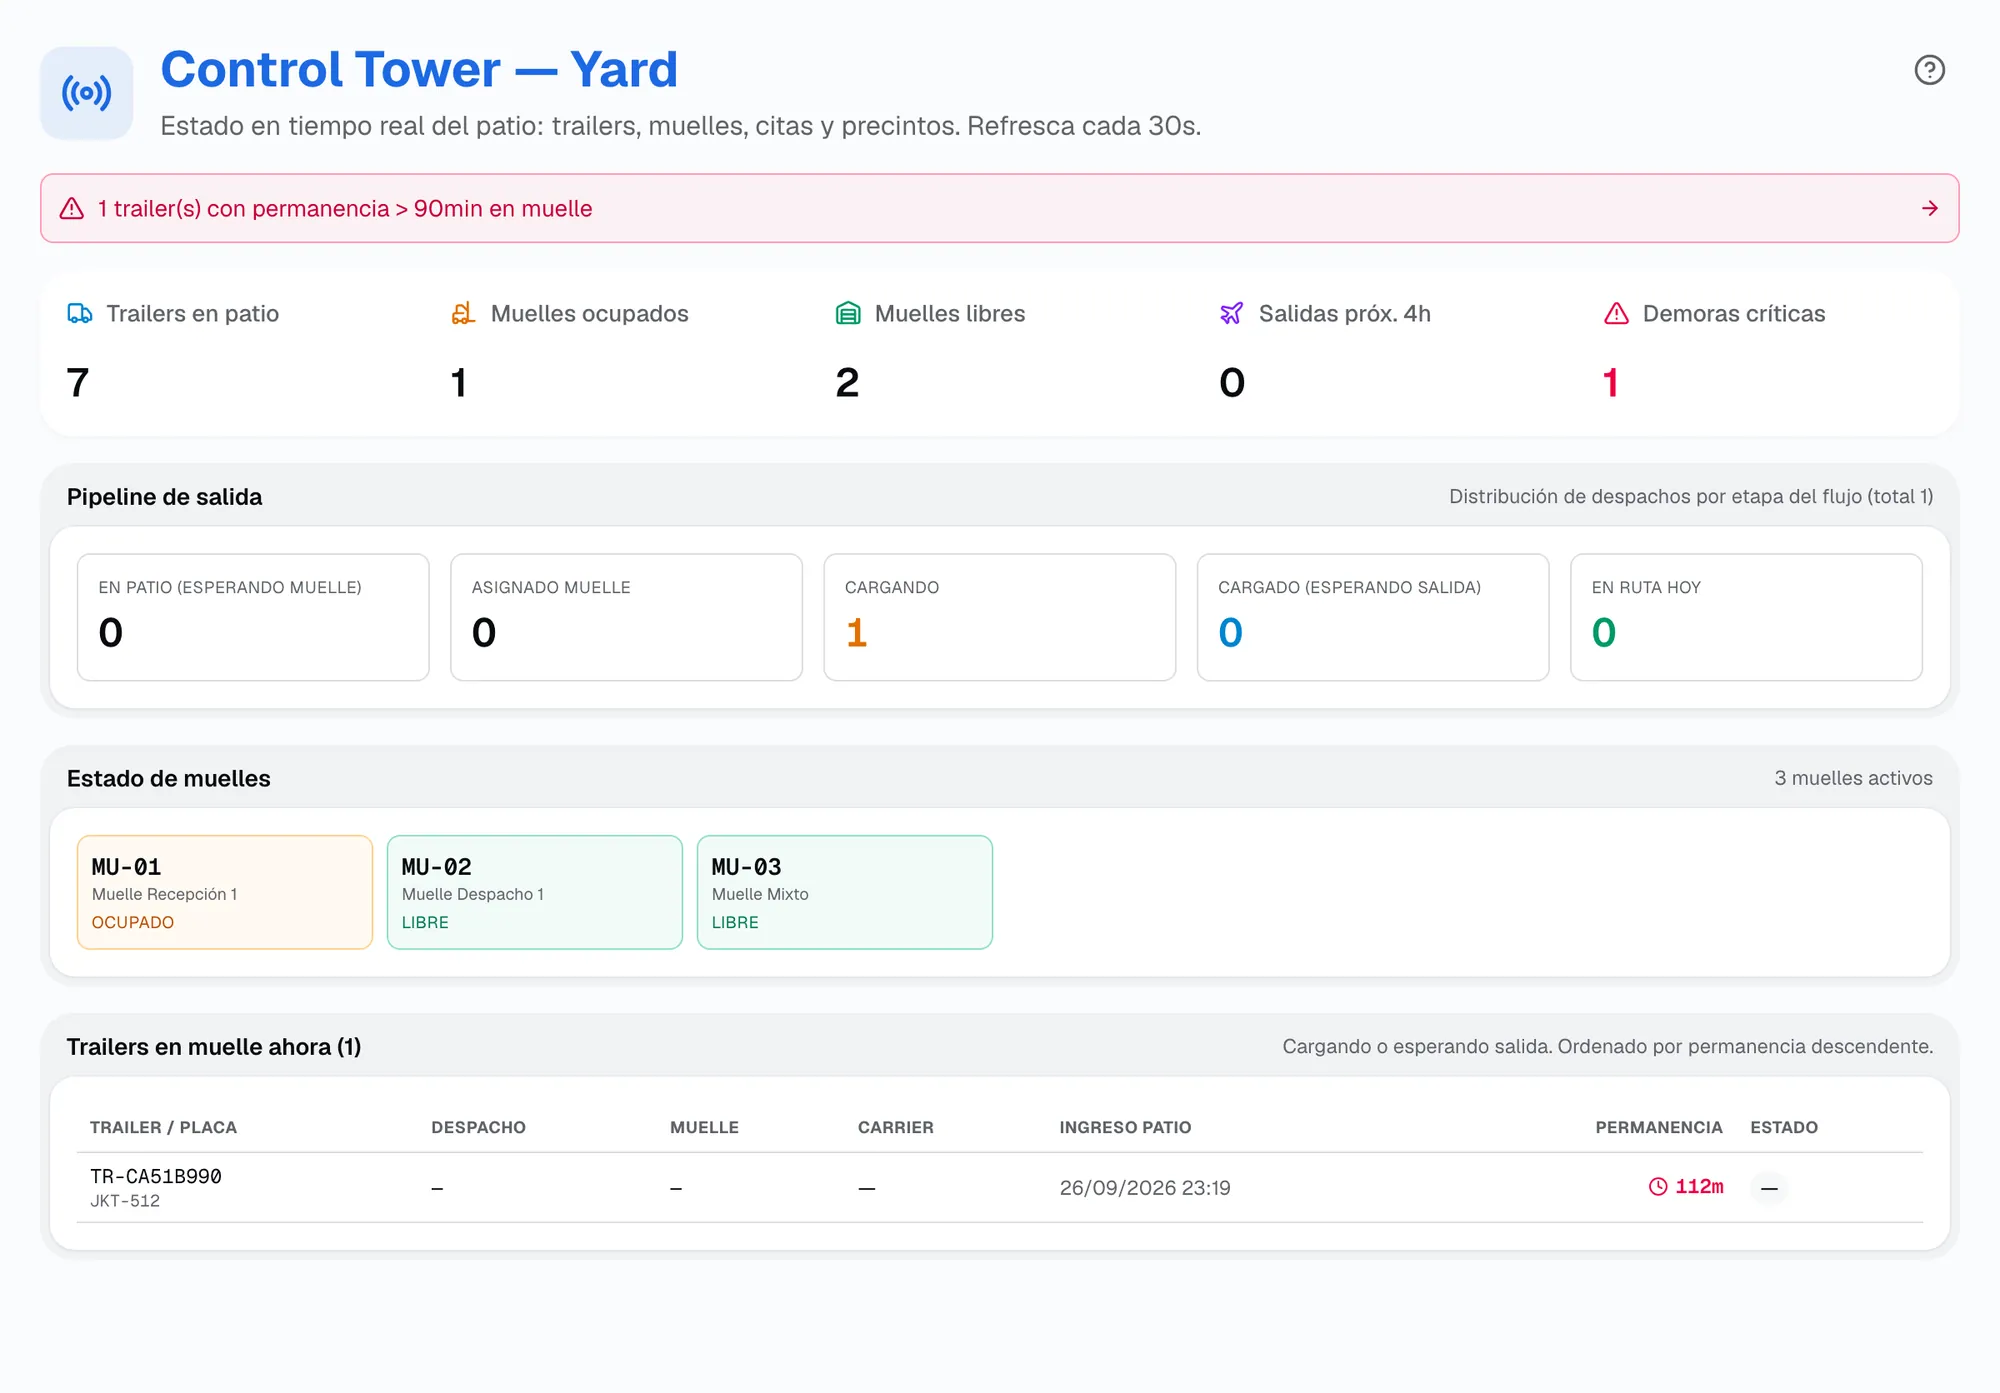Click the ingreso date 26/09/2026 23:19
The height and width of the screenshot is (1393, 2000).
tap(1145, 1187)
